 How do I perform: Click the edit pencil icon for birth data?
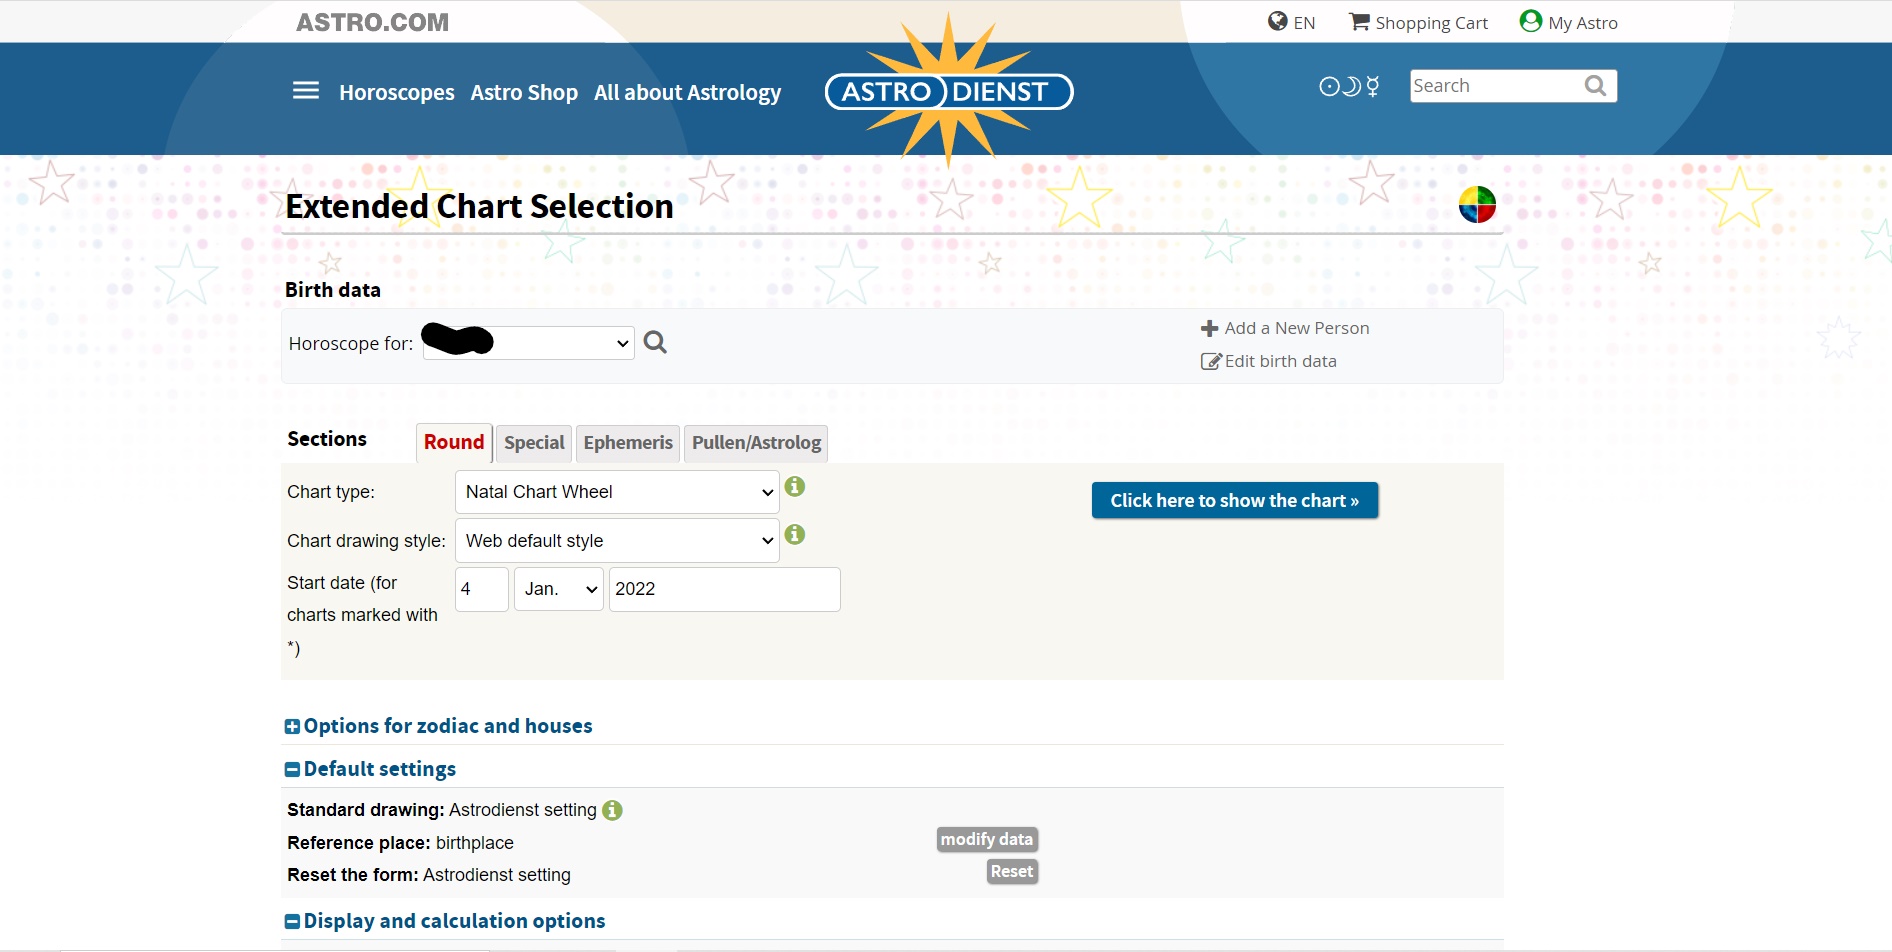1211,361
